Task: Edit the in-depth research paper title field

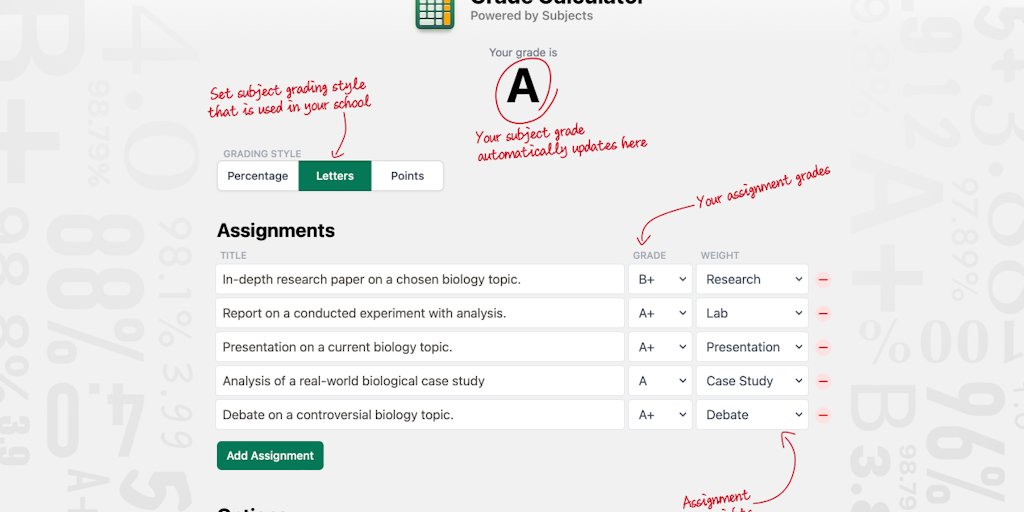Action: (420, 280)
